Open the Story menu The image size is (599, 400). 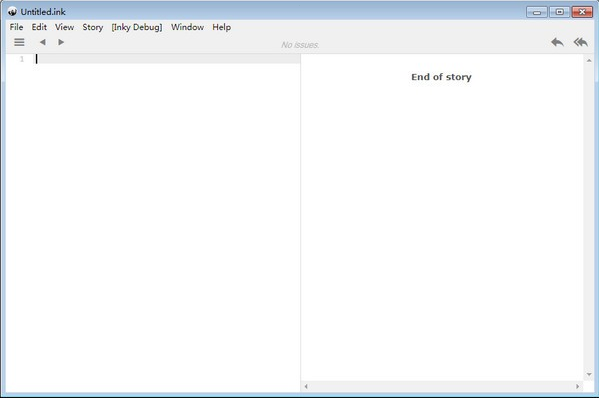(x=93, y=27)
